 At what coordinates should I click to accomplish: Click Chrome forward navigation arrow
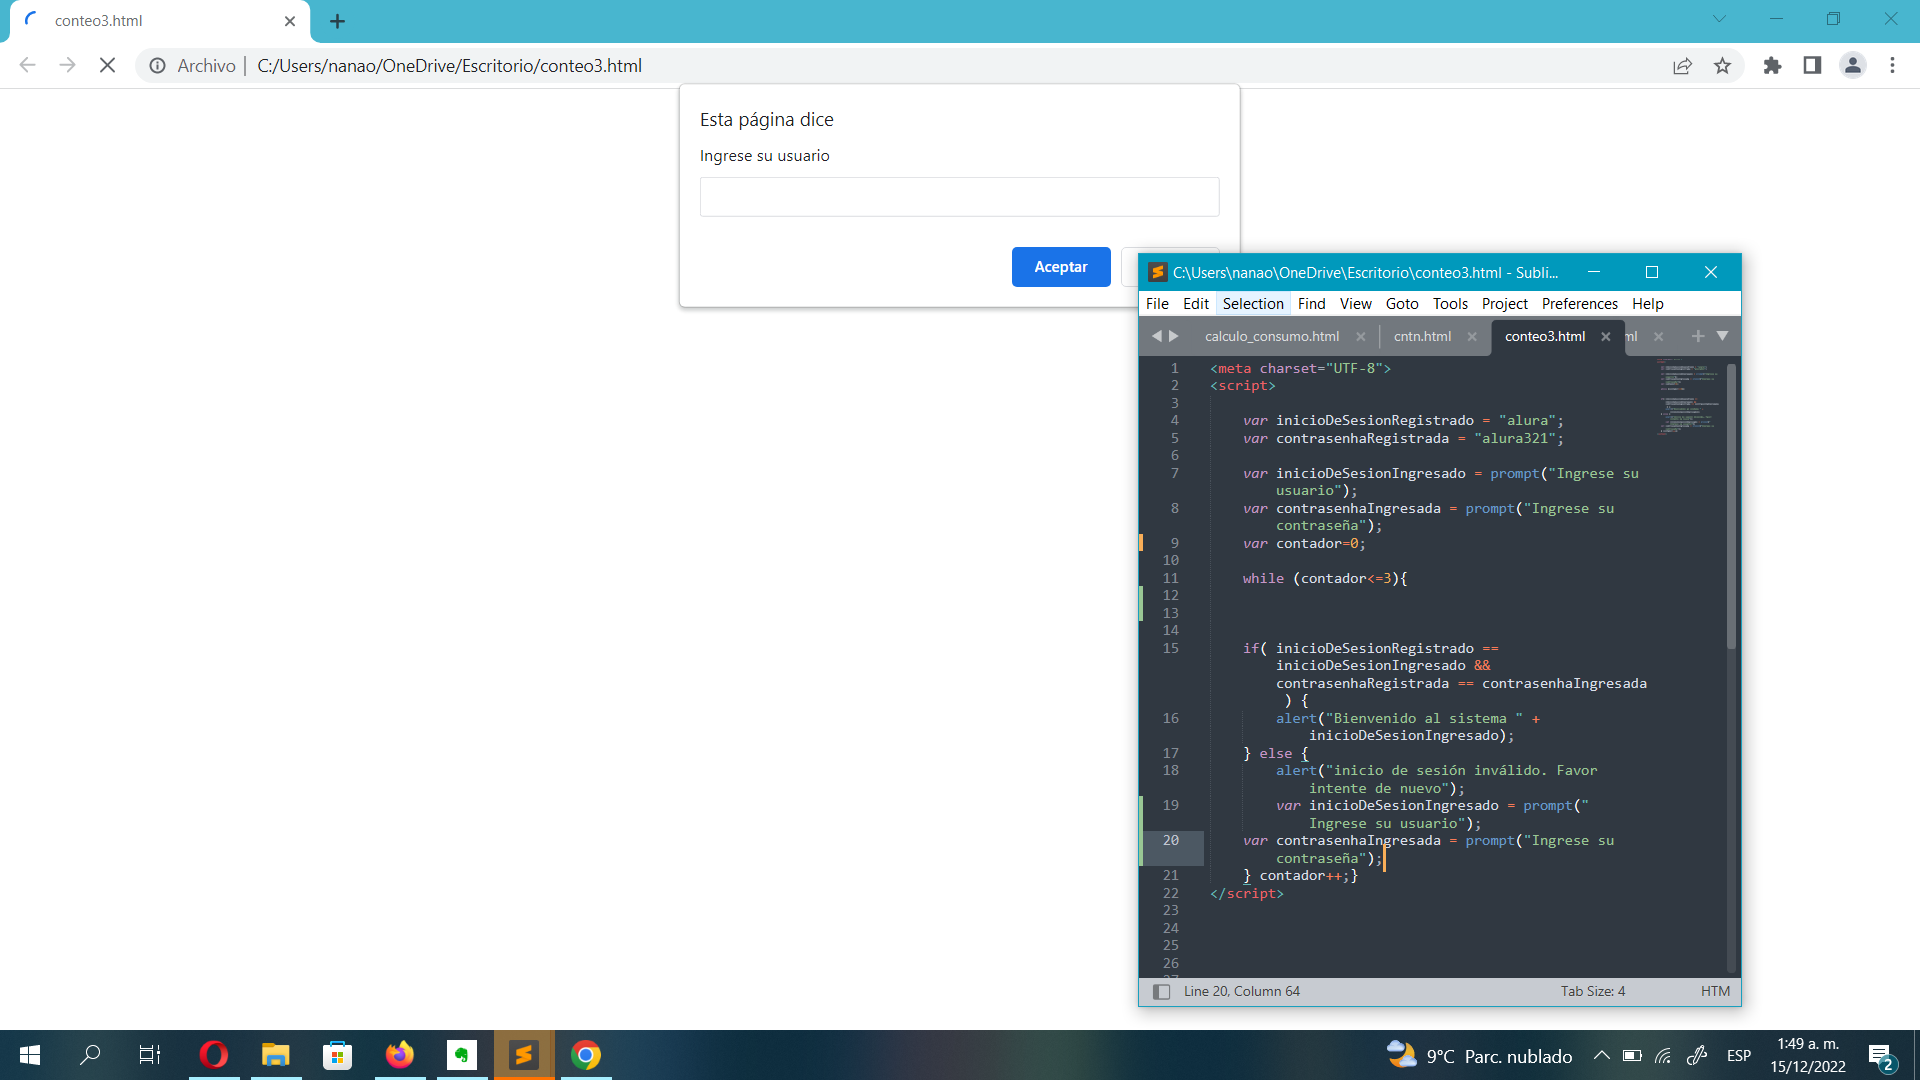coord(67,66)
